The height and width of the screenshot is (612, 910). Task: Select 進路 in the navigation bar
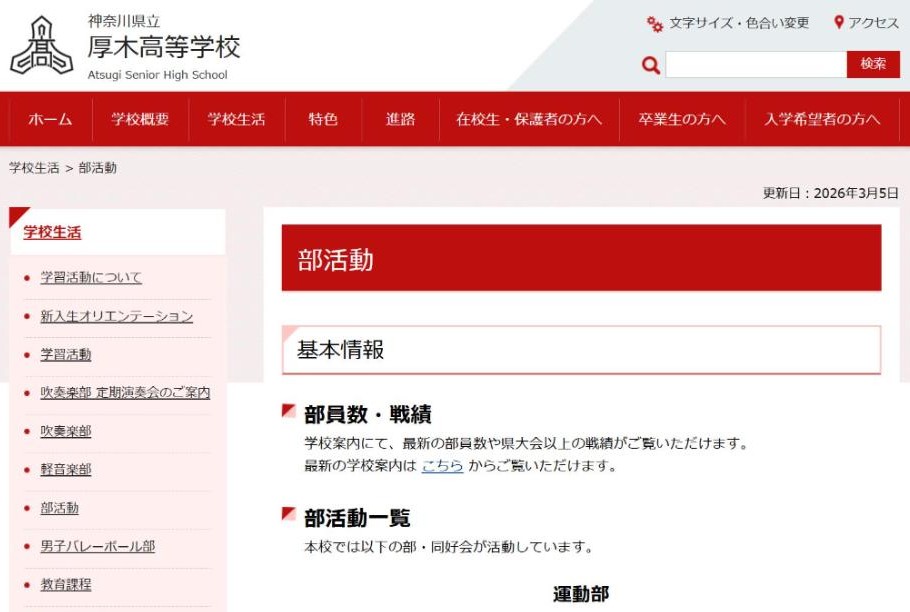(400, 119)
